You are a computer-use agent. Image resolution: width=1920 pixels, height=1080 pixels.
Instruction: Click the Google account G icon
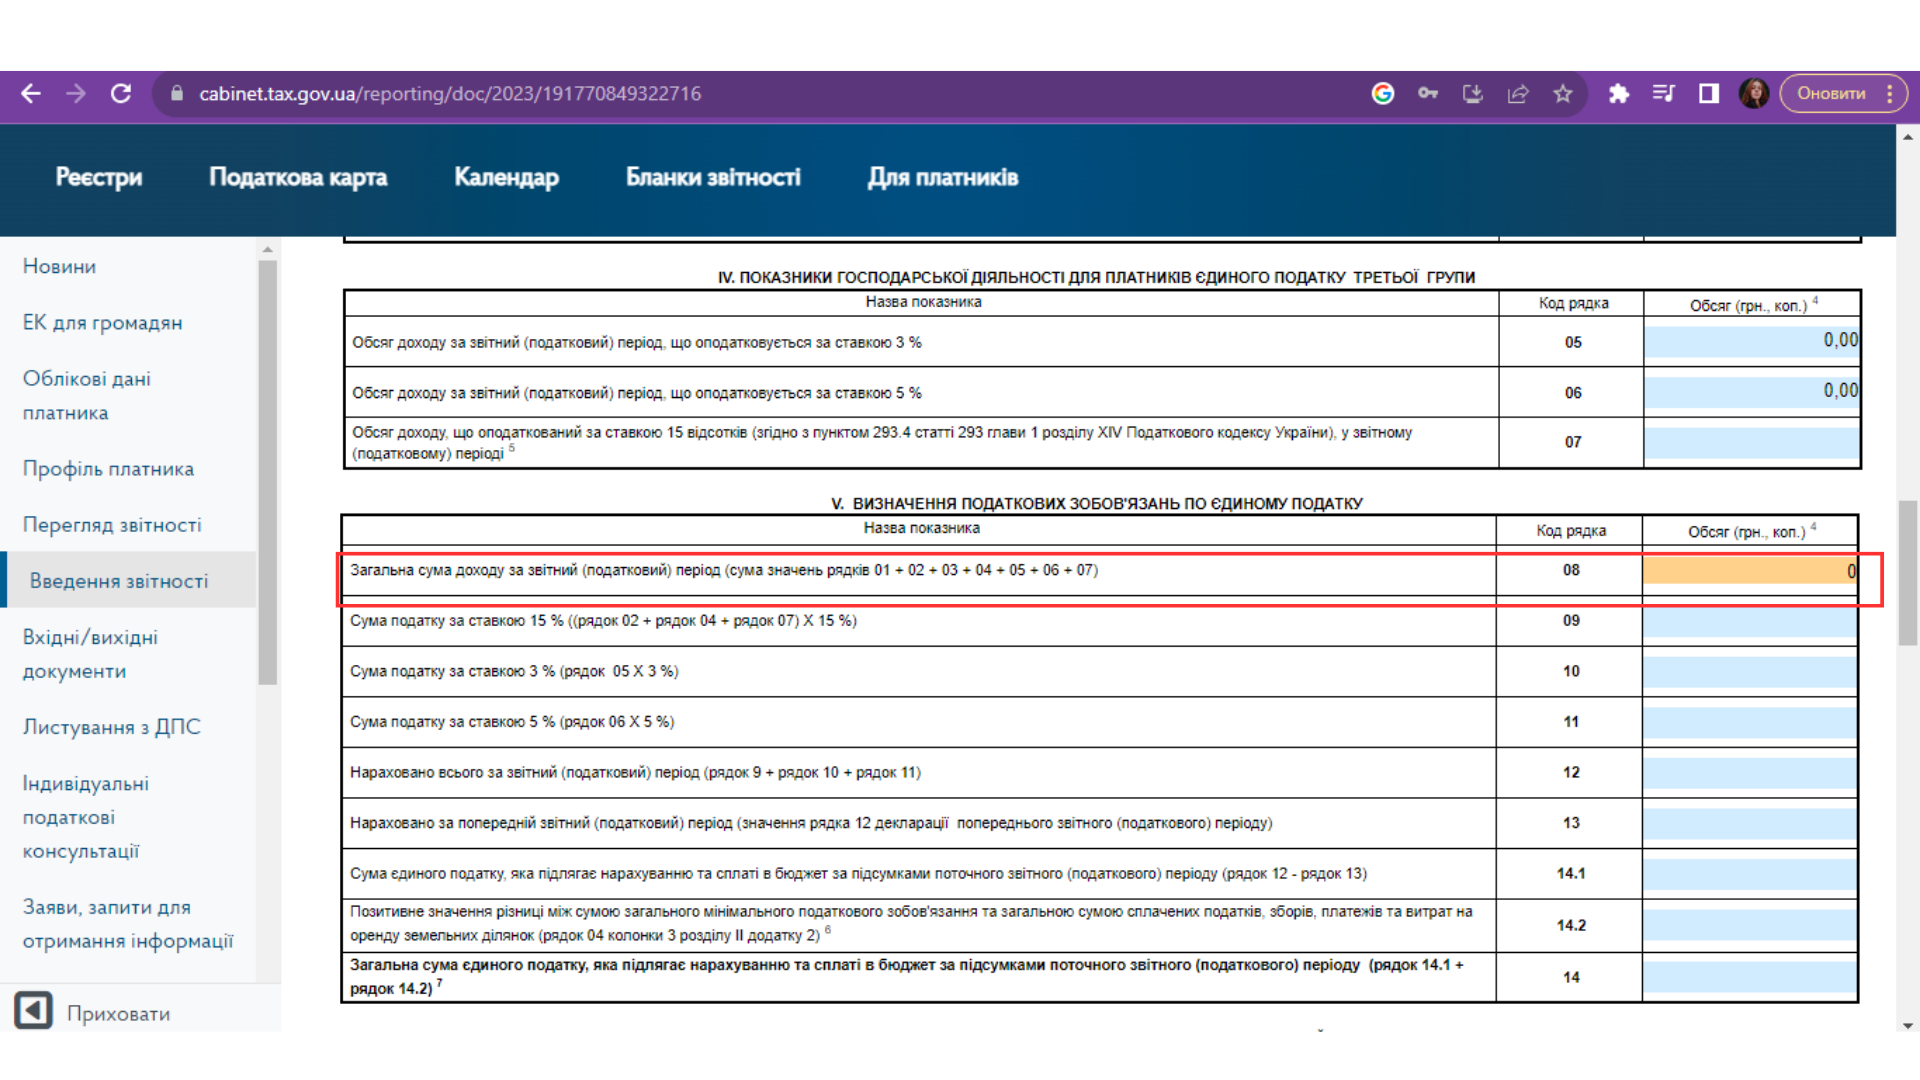(x=1383, y=94)
